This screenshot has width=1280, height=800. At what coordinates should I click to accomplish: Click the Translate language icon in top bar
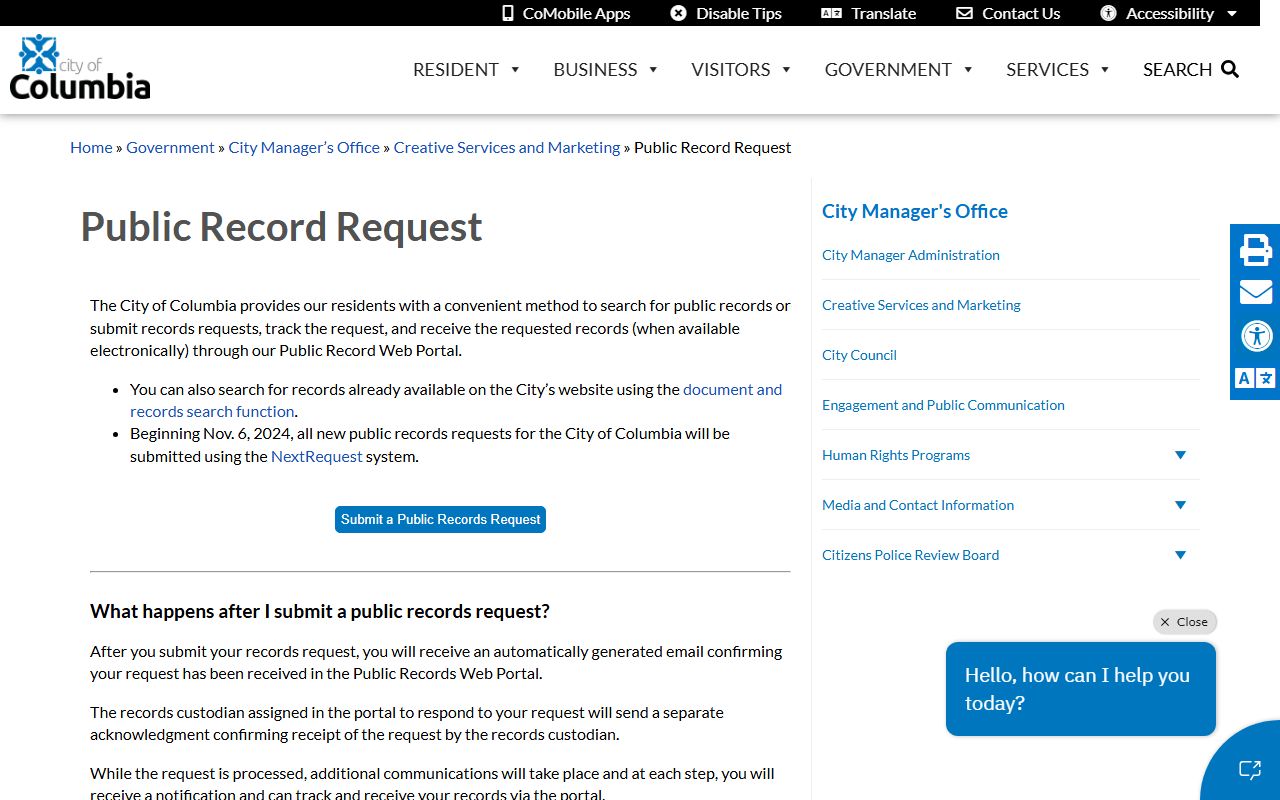point(831,13)
